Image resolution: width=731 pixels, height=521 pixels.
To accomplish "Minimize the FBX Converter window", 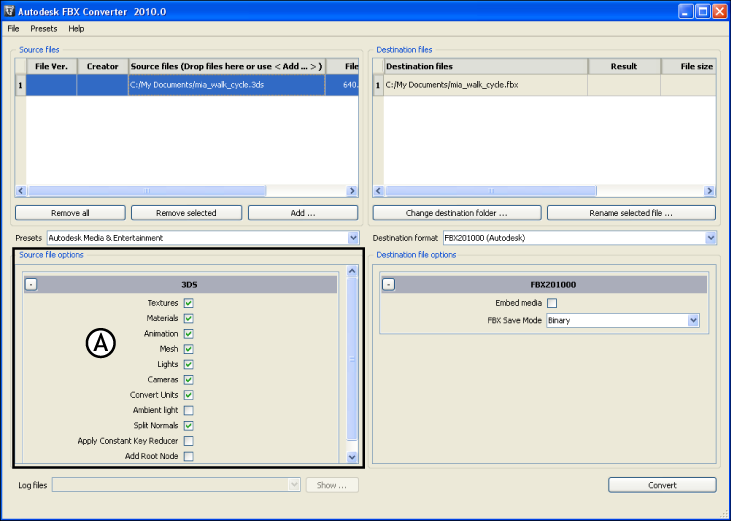I will pos(685,11).
